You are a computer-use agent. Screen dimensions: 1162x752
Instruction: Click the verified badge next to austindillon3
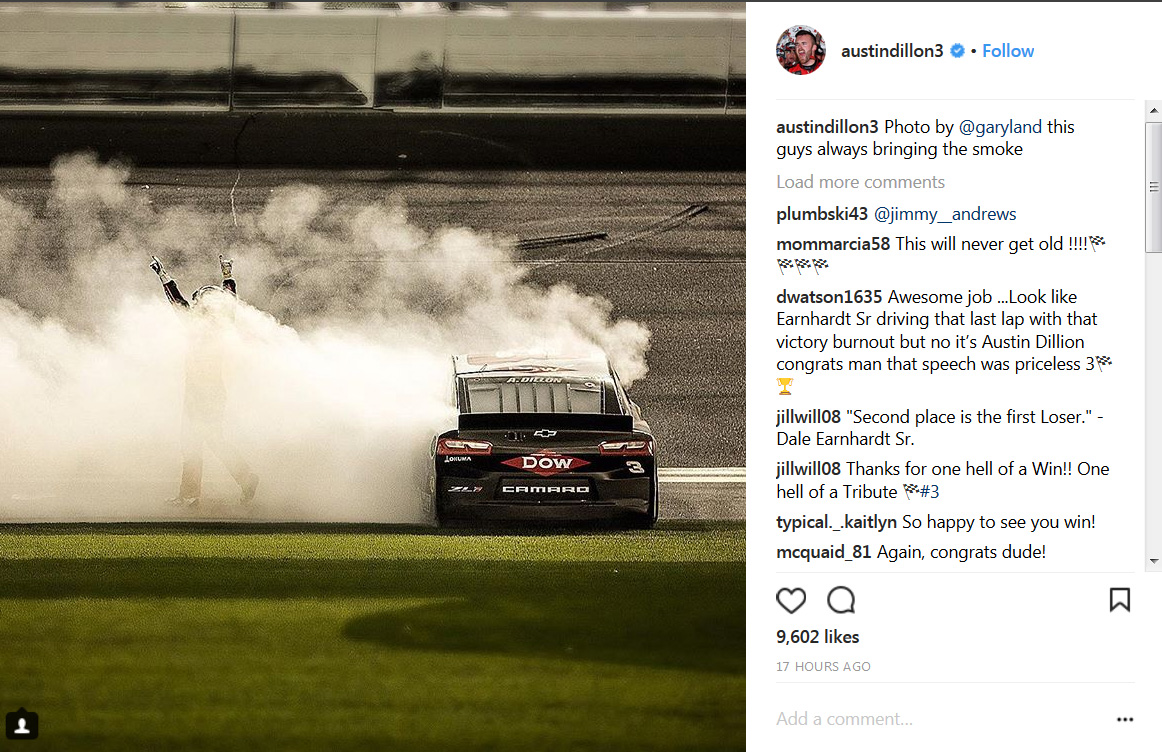tap(957, 50)
